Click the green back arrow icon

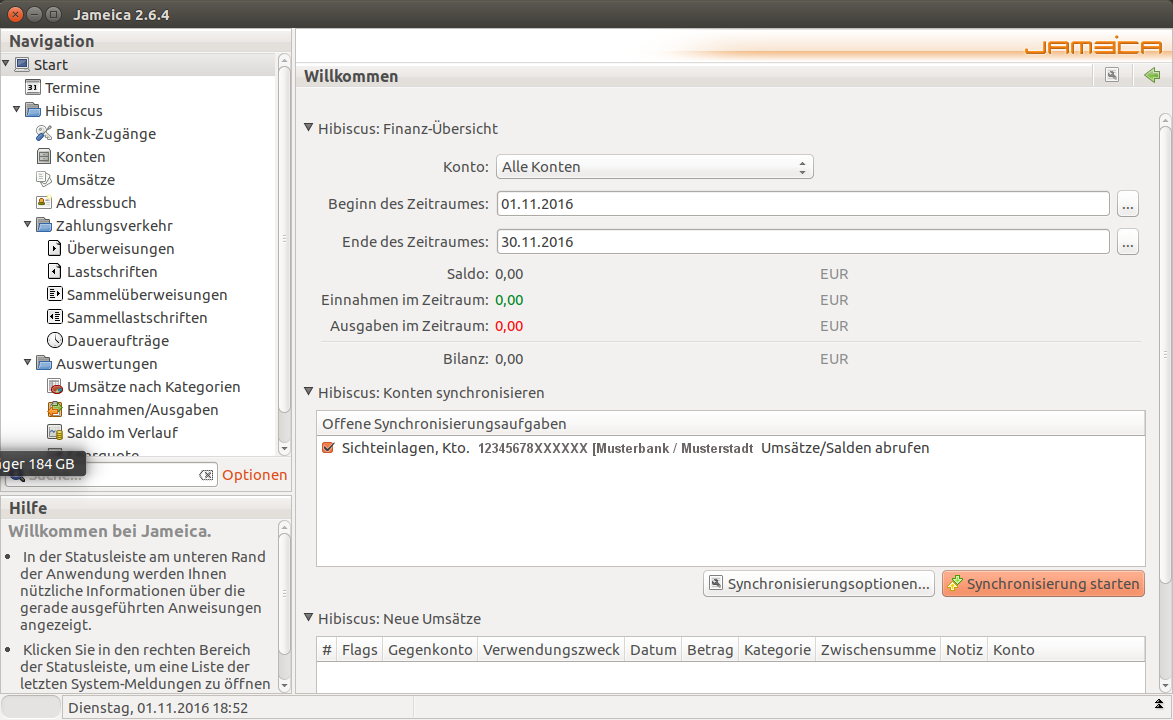[x=1152, y=75]
